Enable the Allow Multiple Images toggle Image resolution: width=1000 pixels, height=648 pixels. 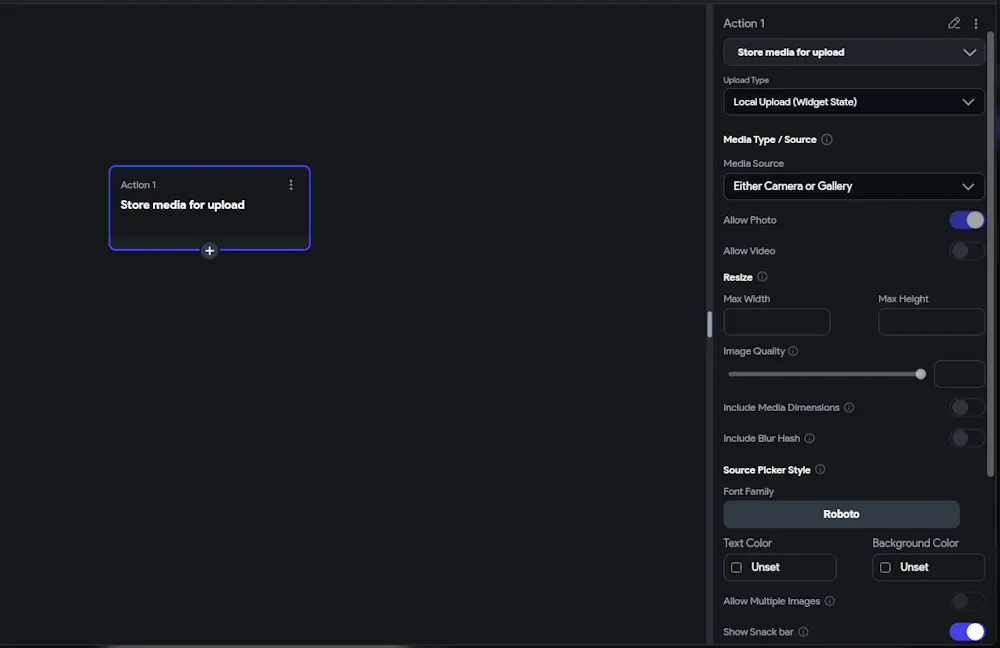[967, 601]
